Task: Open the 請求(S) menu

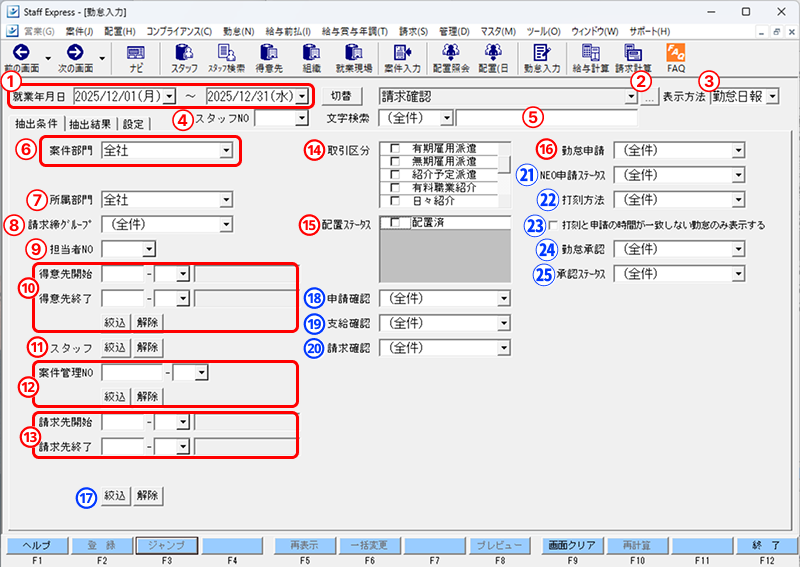Action: pyautogui.click(x=413, y=32)
